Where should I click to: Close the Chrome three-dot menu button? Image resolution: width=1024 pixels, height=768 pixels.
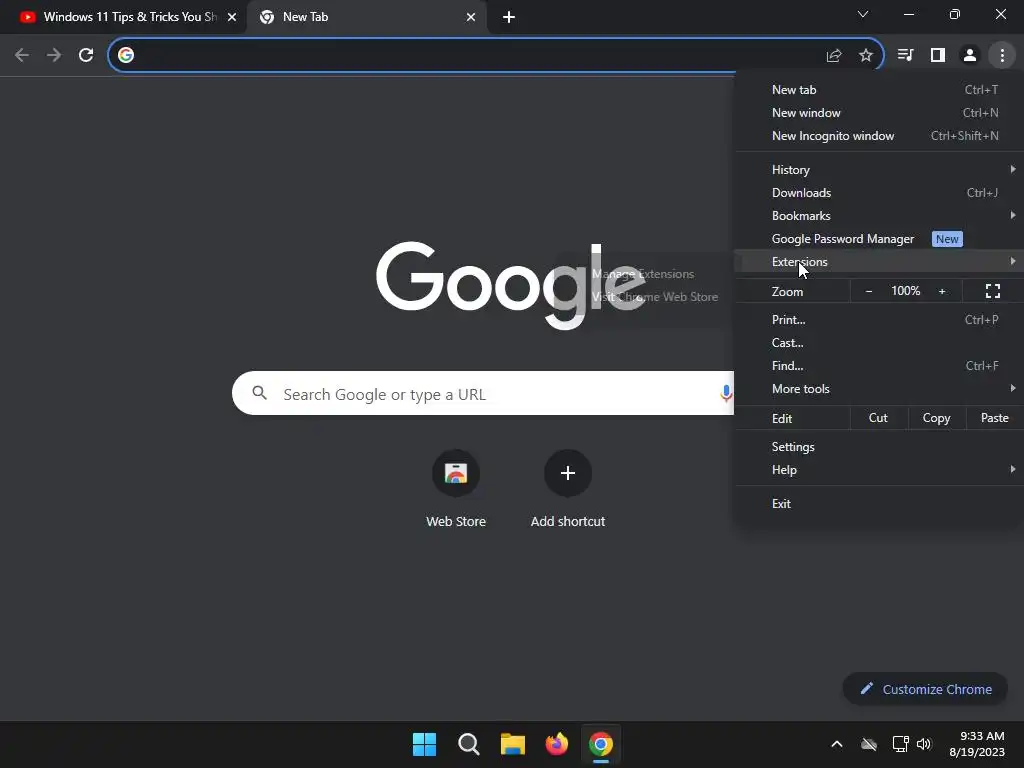coord(1002,55)
